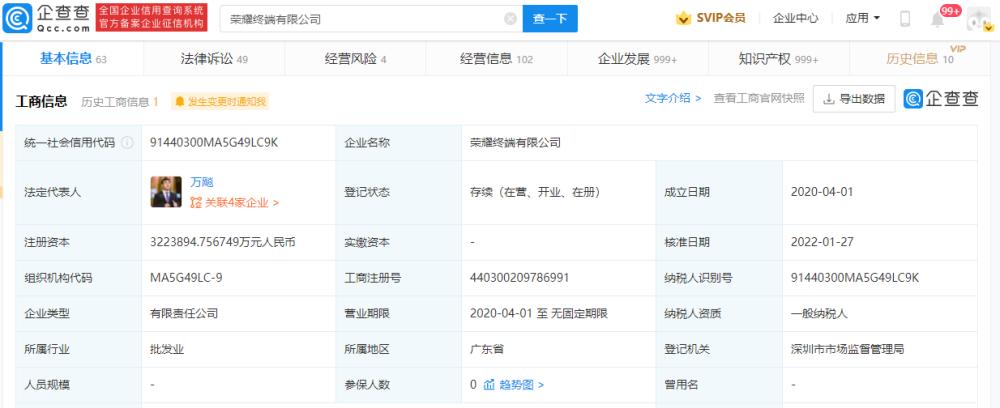This screenshot has height=408, width=1000.
Task: Open notifications bell icon
Action: tap(938, 19)
